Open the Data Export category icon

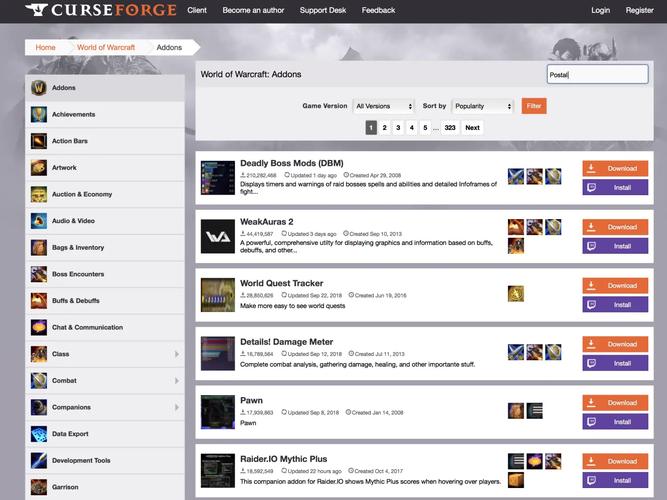tap(39, 434)
